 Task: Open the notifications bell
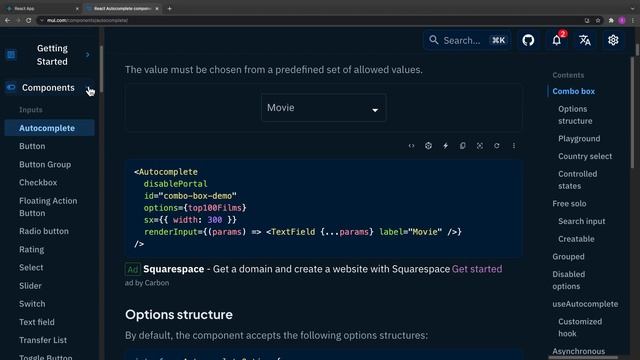557,40
